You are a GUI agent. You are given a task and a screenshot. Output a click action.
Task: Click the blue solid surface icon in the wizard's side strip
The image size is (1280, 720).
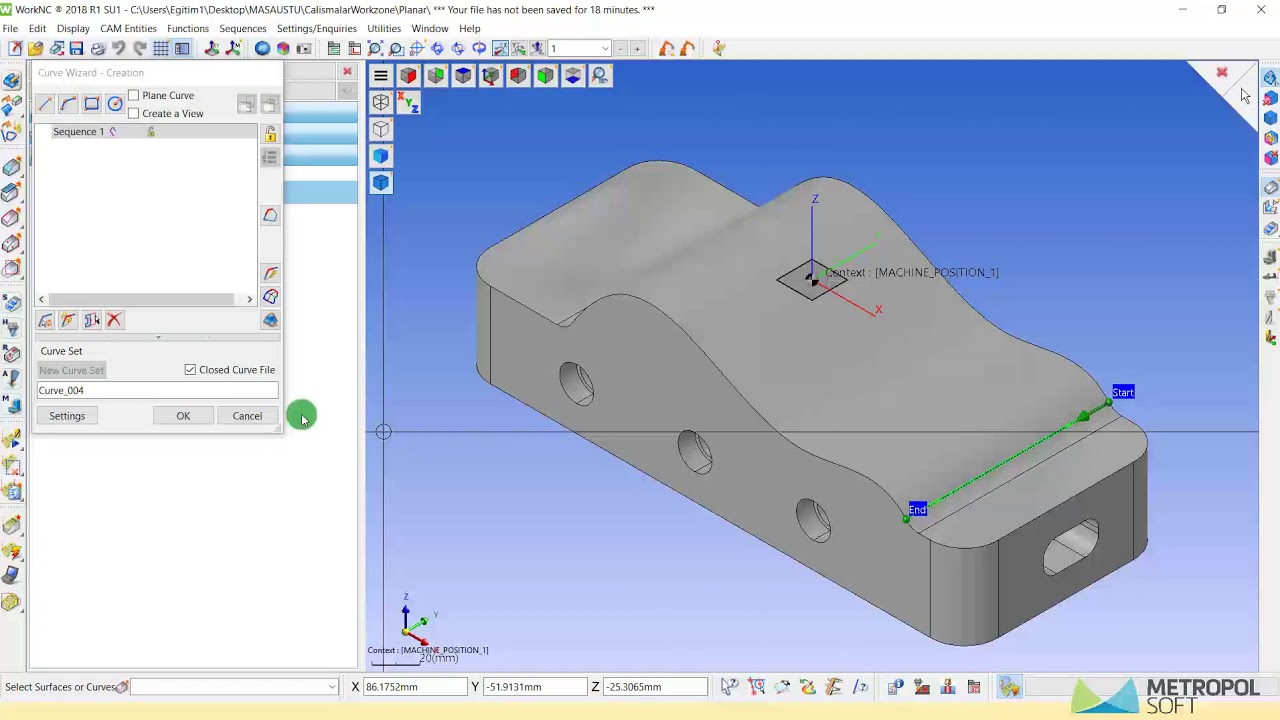point(270,320)
